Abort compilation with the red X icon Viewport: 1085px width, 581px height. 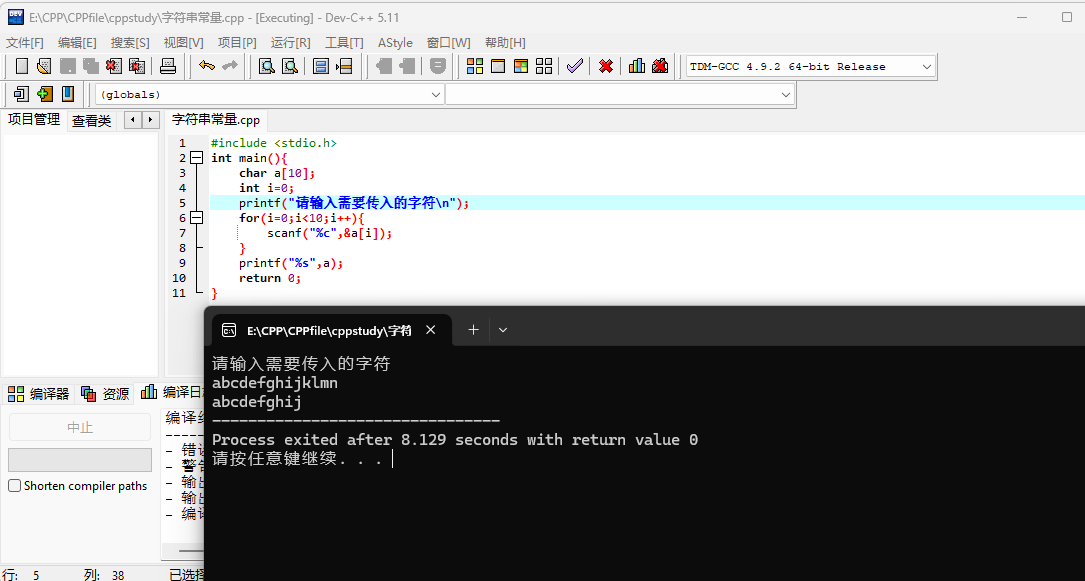(604, 66)
